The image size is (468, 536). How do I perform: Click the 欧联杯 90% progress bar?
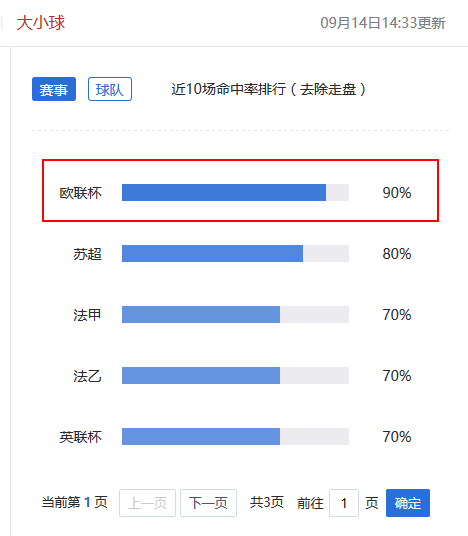(235, 192)
